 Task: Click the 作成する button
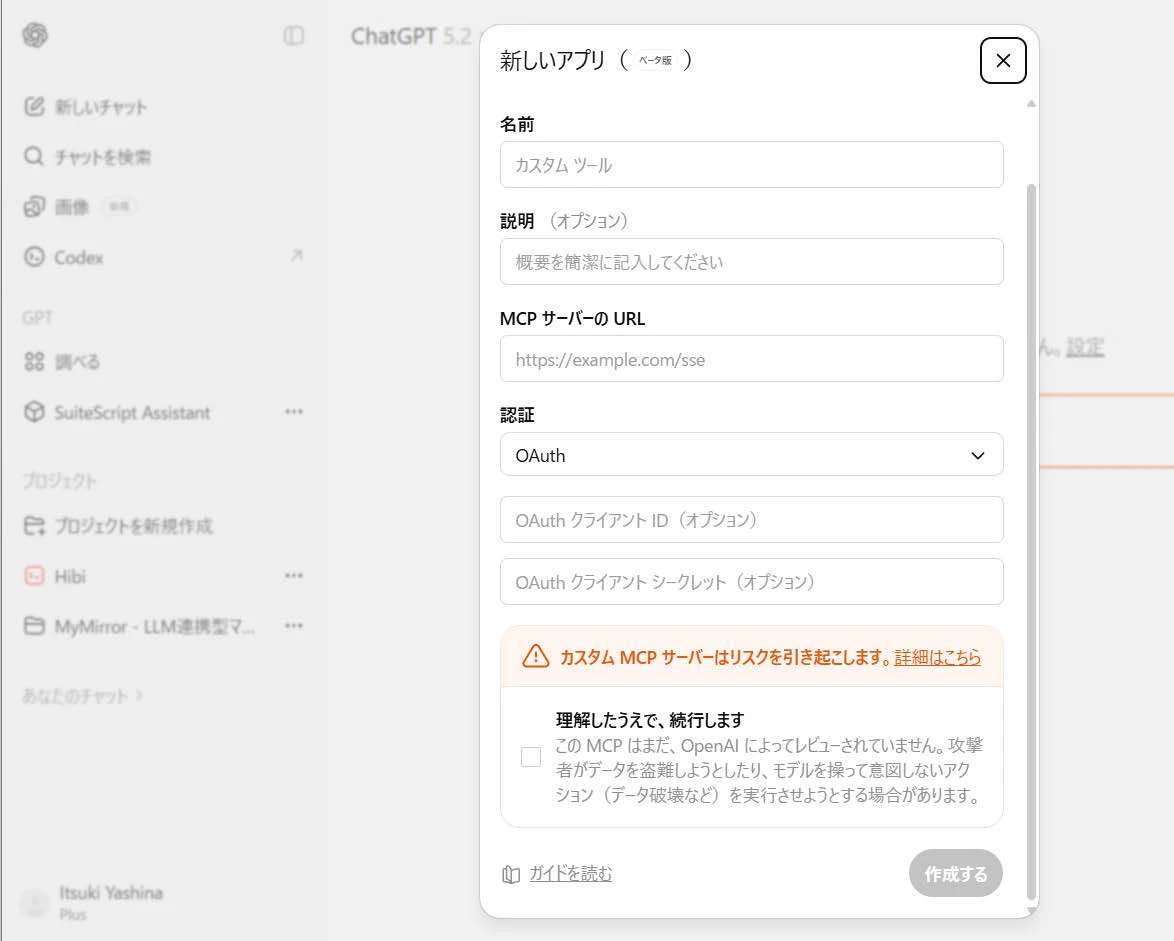coord(955,874)
